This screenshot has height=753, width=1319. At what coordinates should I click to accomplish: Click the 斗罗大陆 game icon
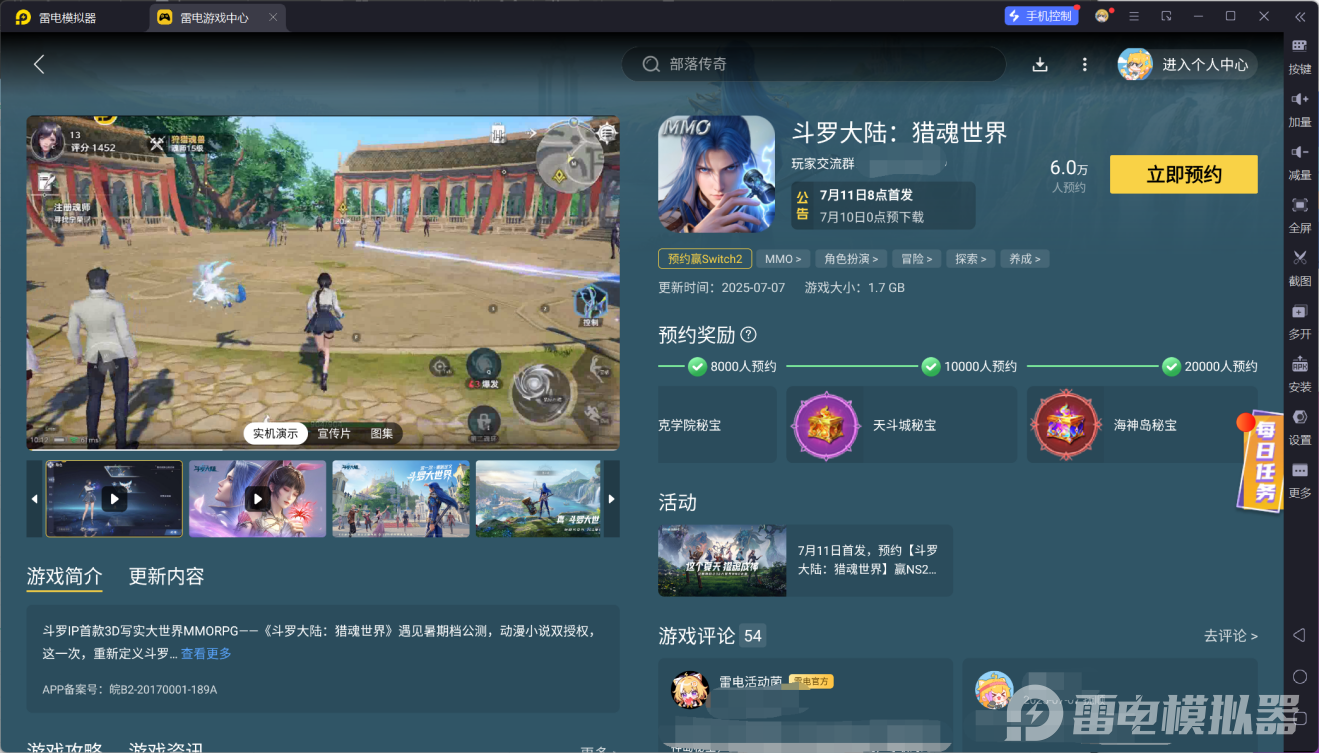[716, 174]
